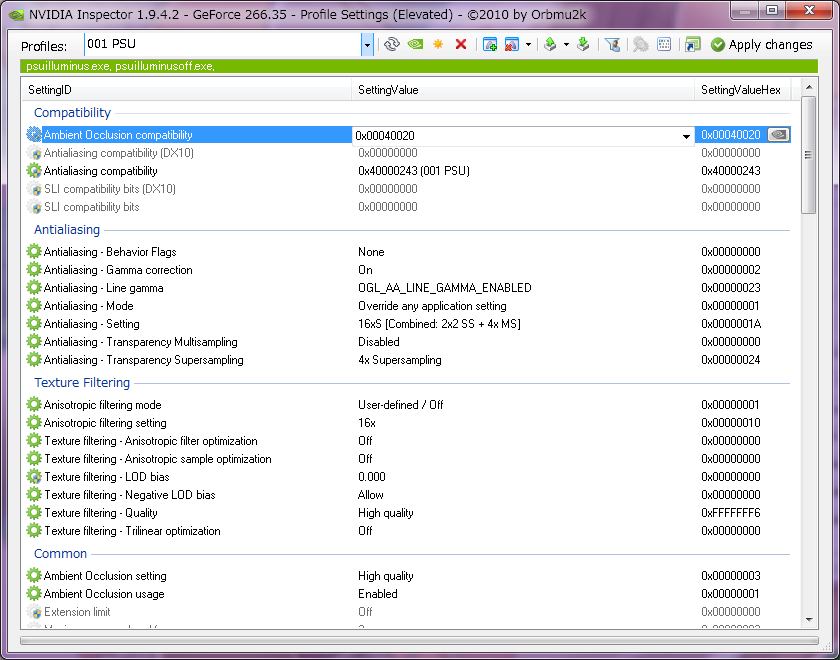The image size is (840, 660).
Task: Select Texture filtering - Trilinear optimization row
Action: 408,531
